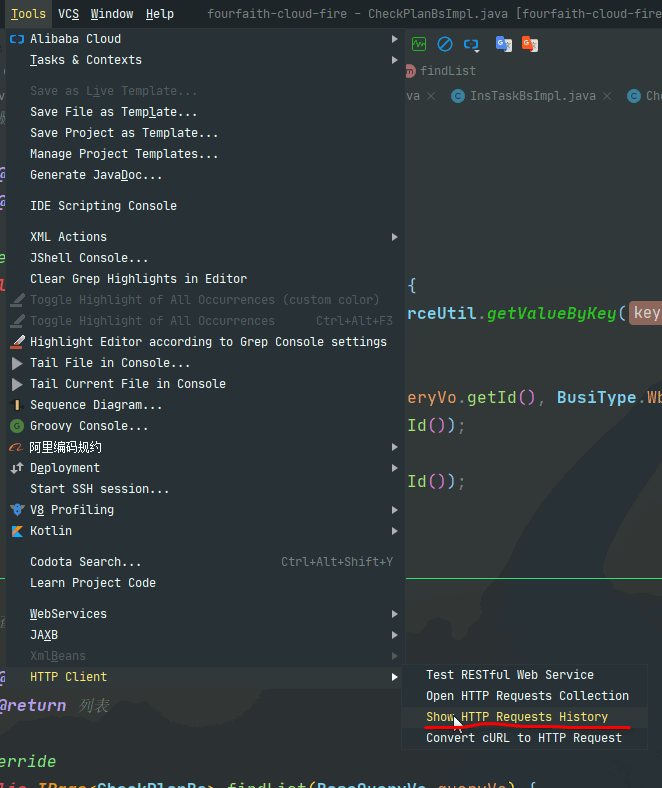
Task: Open the Tools menu
Action: click(28, 14)
